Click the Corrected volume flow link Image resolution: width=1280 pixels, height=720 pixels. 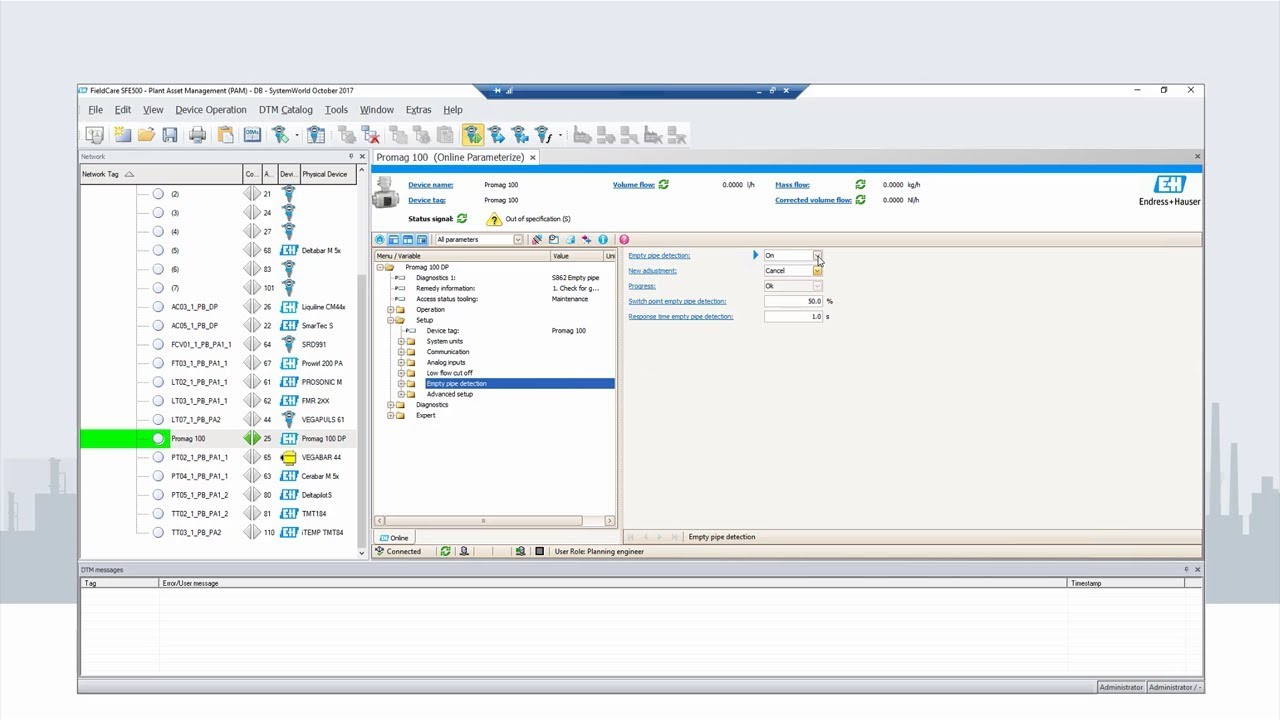pyautogui.click(x=813, y=200)
